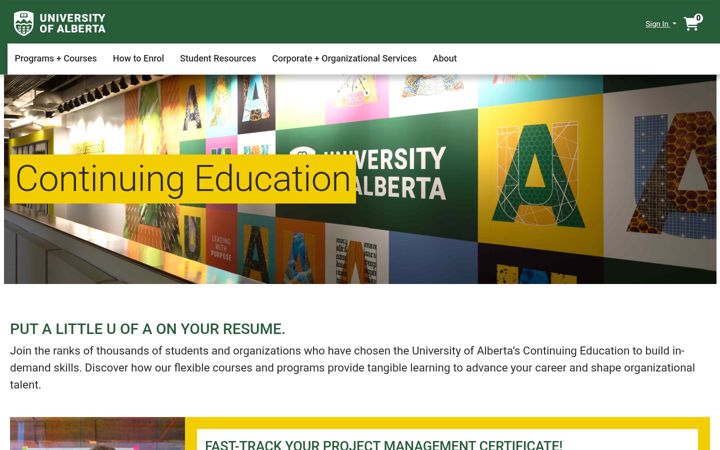Click the University of Alberta wordmark text
The width and height of the screenshot is (720, 450).
click(73, 23)
